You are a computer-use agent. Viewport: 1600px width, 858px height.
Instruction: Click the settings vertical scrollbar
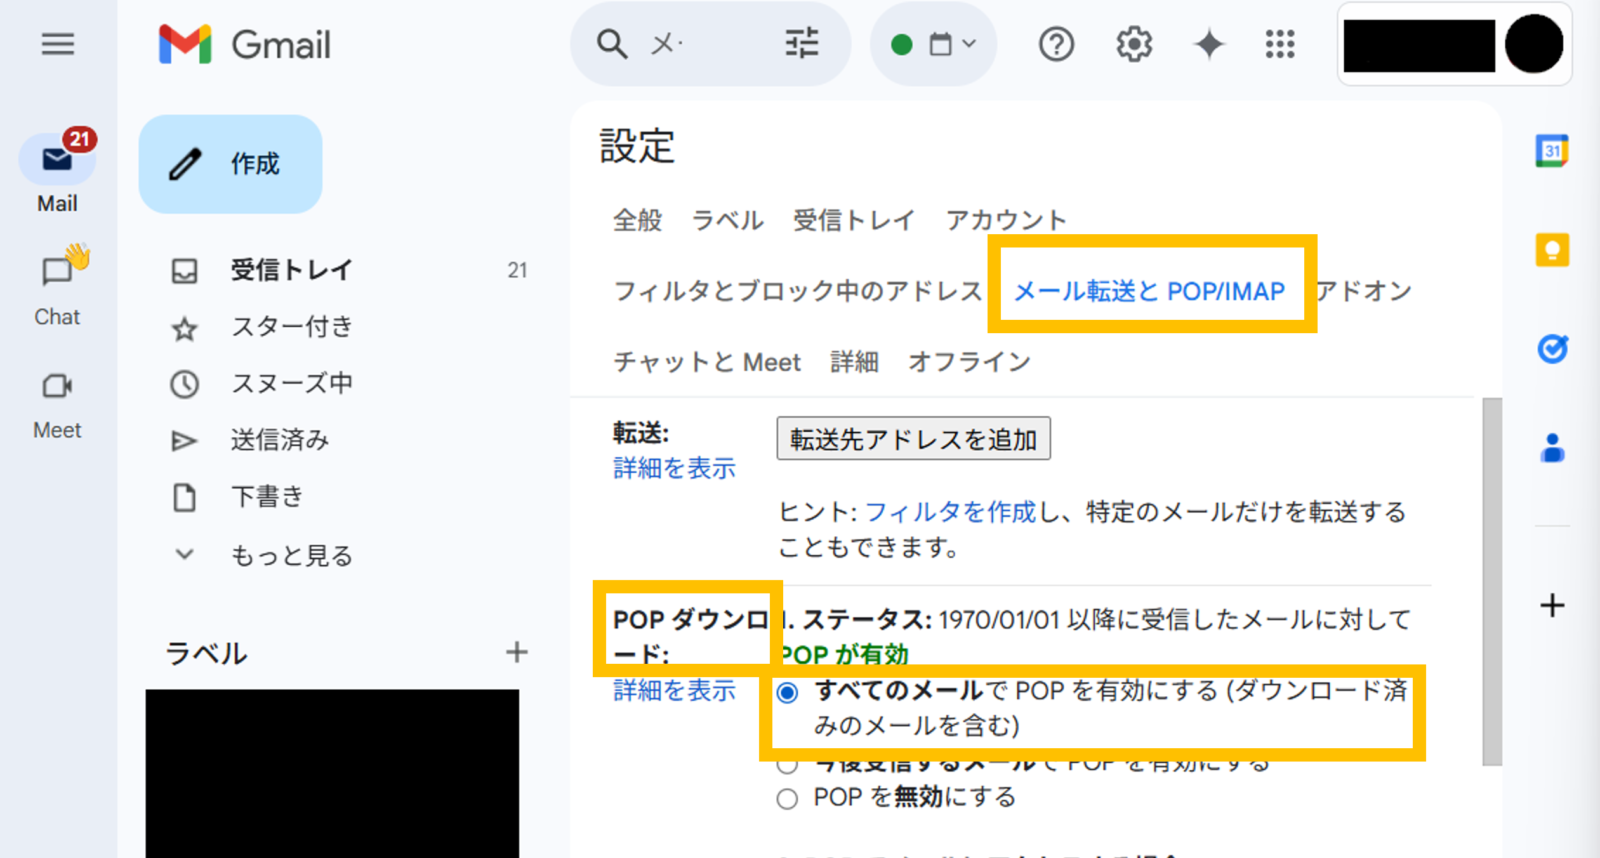pos(1491,581)
